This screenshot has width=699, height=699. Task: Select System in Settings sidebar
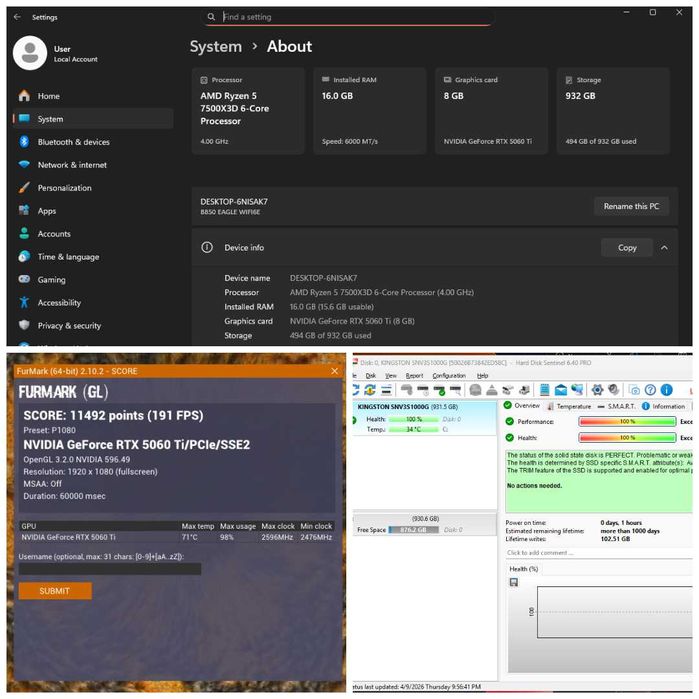pos(93,119)
